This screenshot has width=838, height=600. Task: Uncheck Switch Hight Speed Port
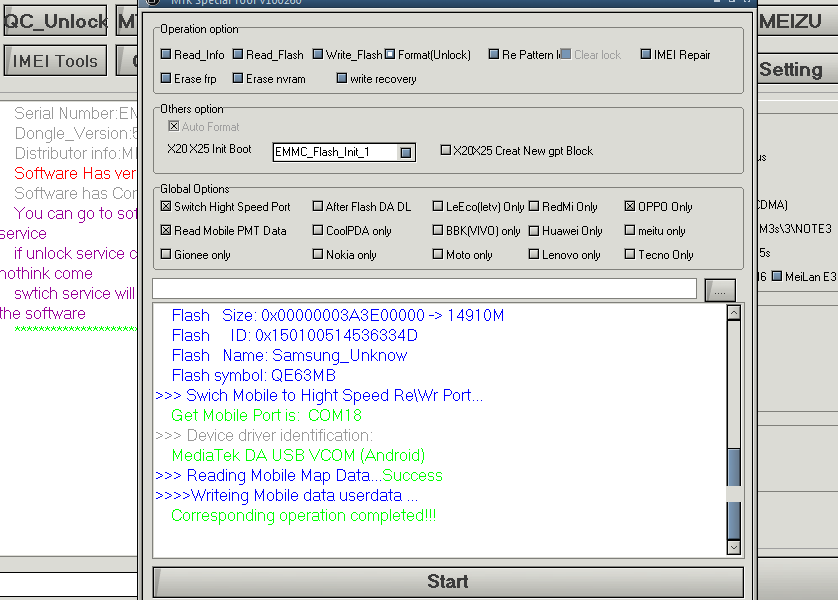click(x=226, y=206)
